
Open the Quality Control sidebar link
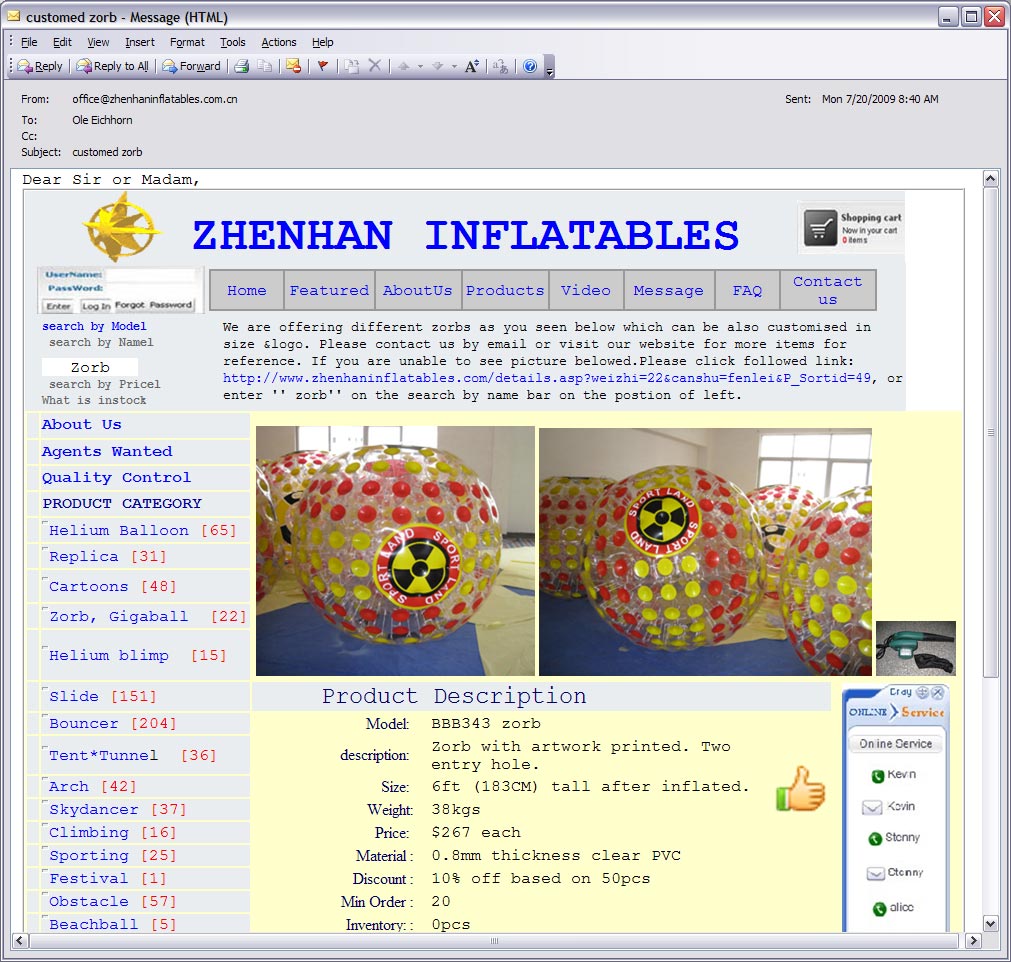pyautogui.click(x=116, y=478)
